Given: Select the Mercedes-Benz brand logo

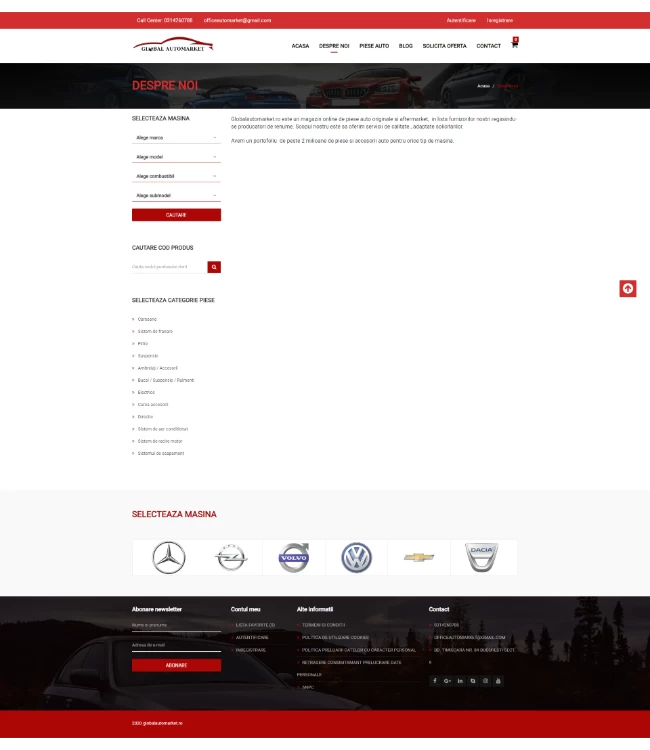Looking at the screenshot, I should tap(168, 557).
